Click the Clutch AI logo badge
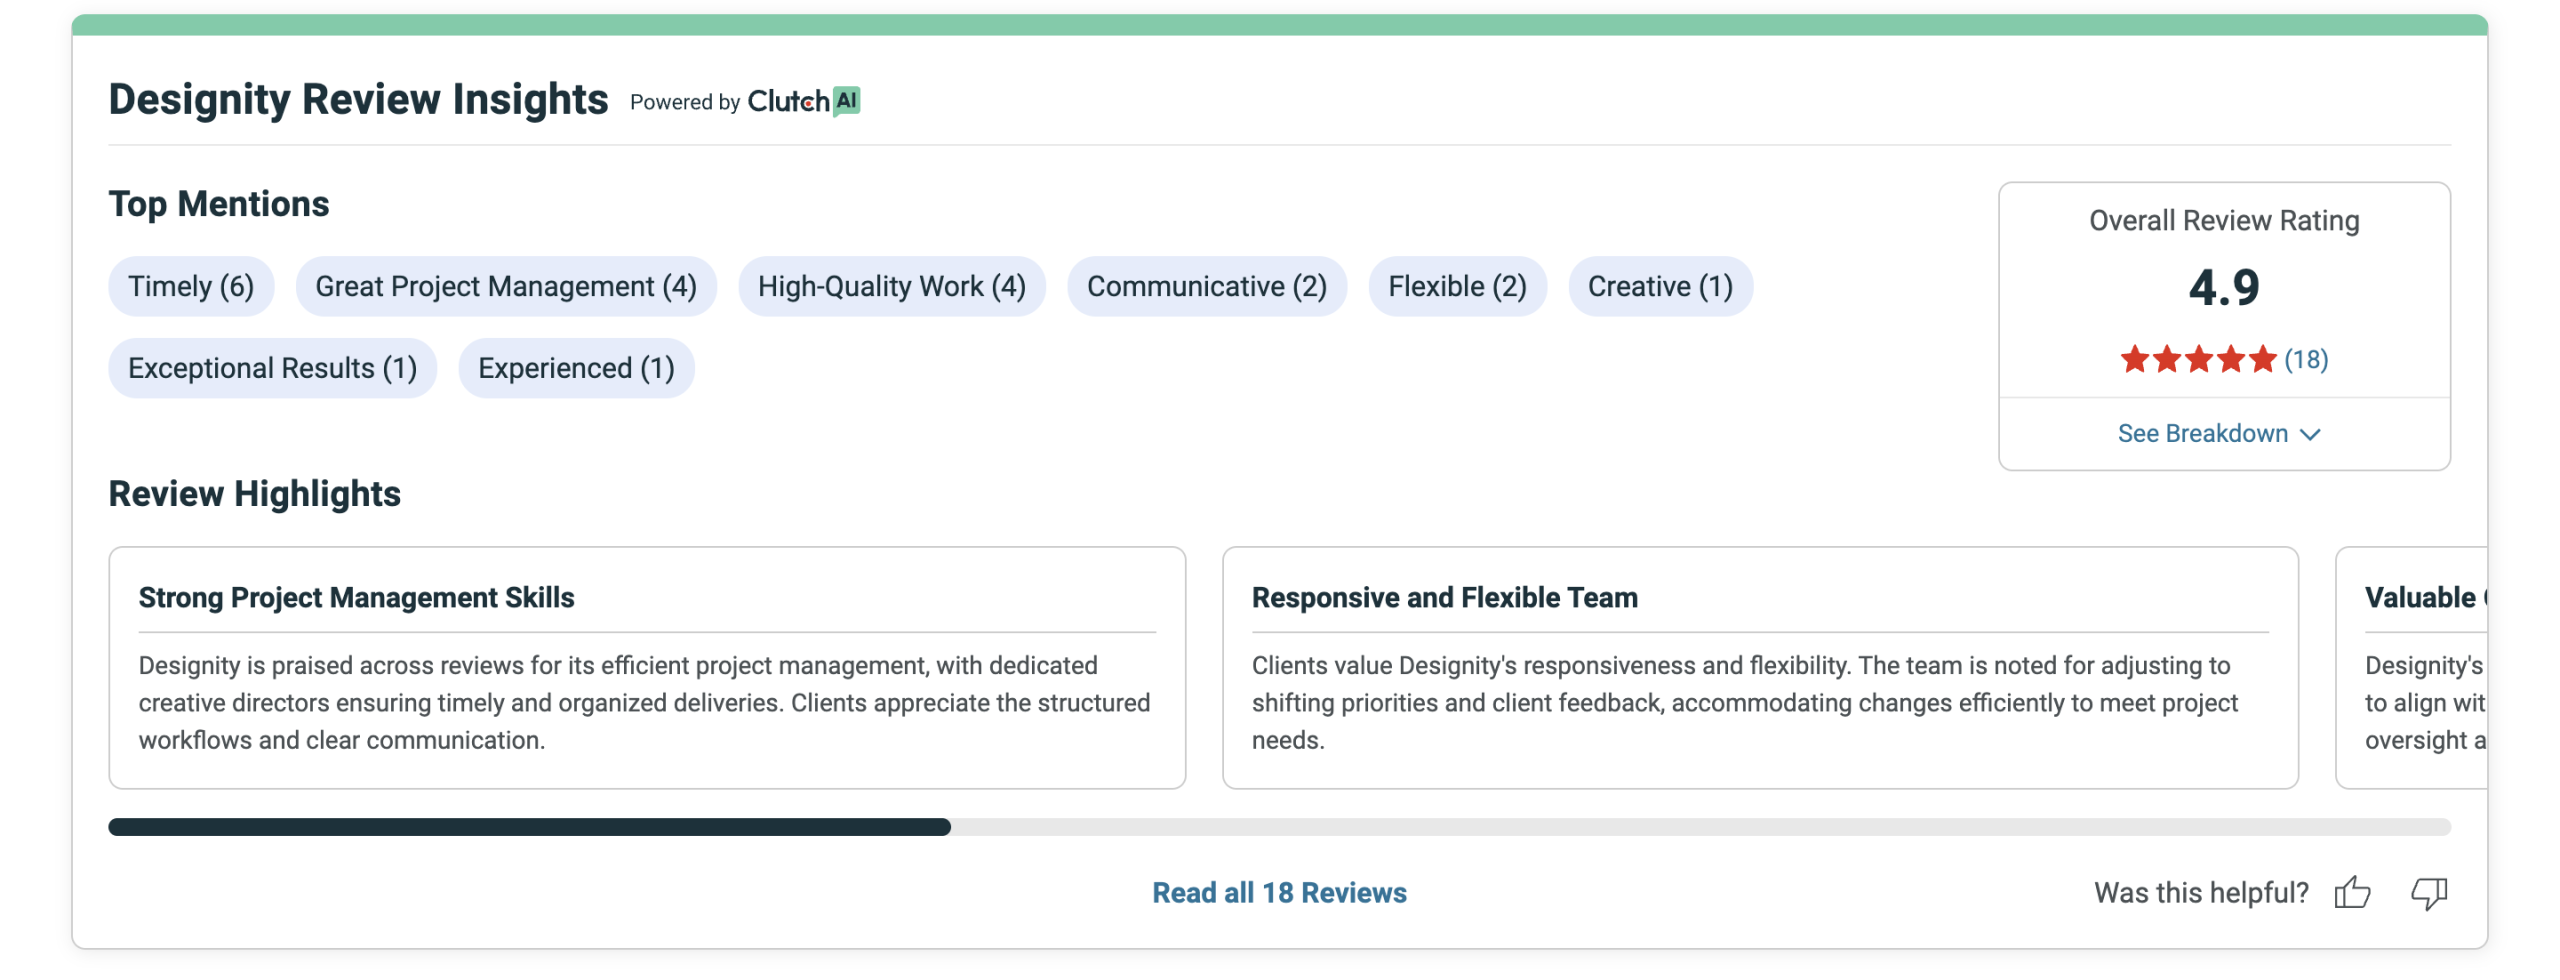The image size is (2560, 980). (x=803, y=101)
